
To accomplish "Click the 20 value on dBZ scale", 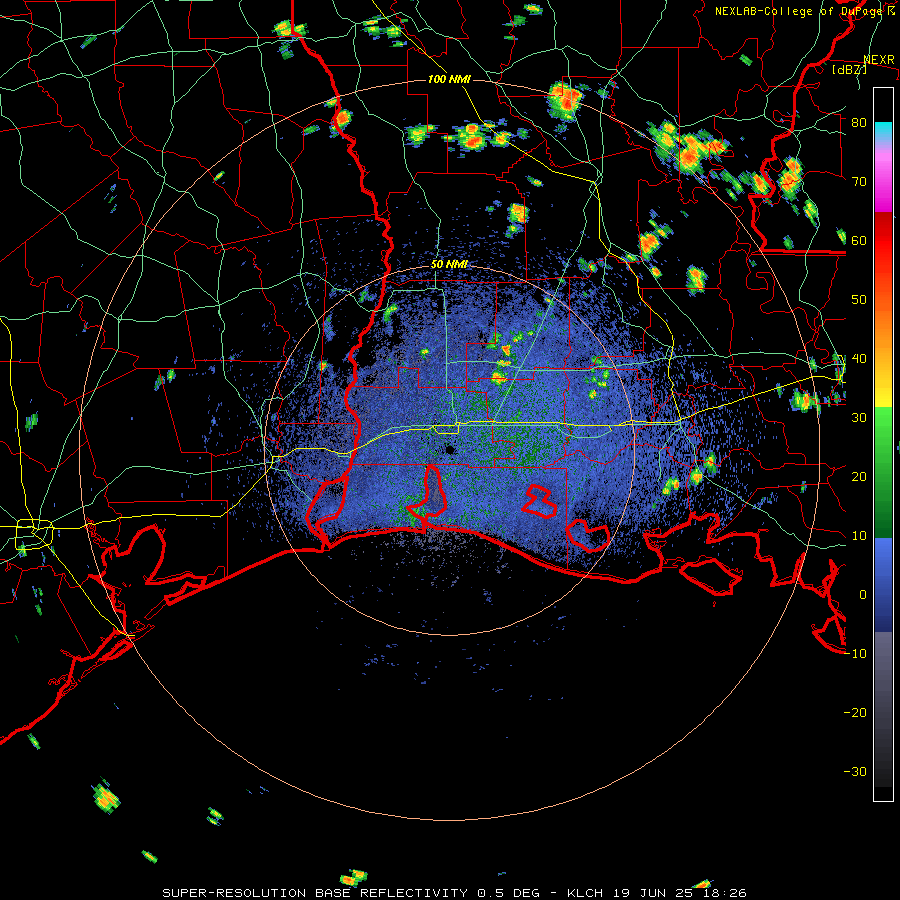I will click(859, 476).
